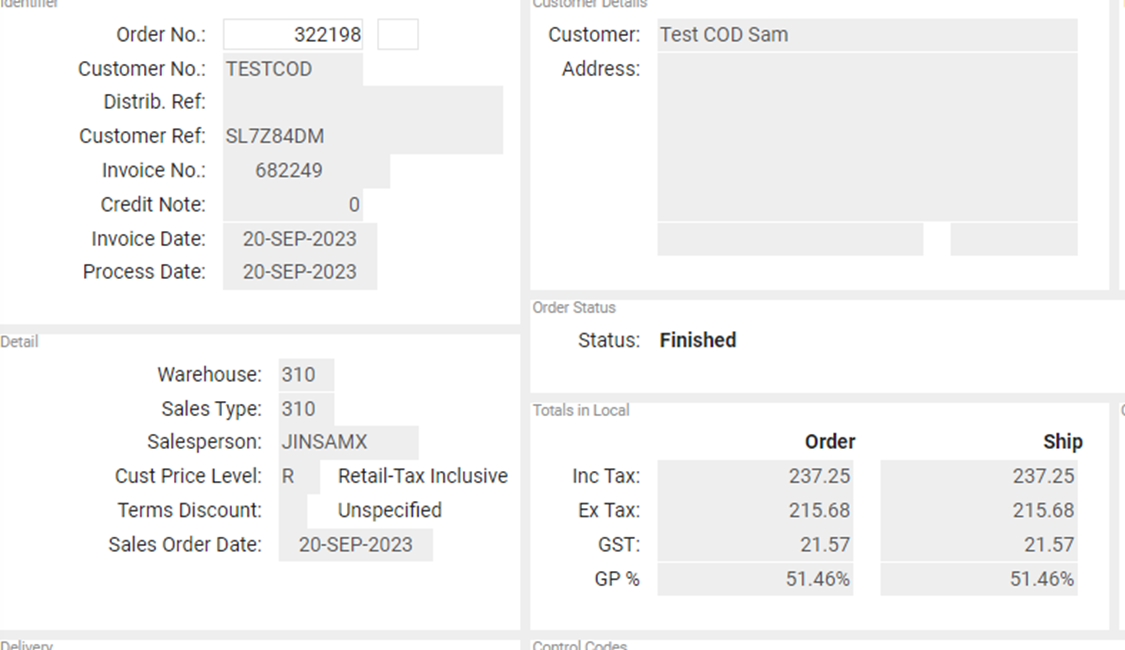Screen dimensions: 1125x650
Task: Click the Credit Note field
Action: point(293,204)
